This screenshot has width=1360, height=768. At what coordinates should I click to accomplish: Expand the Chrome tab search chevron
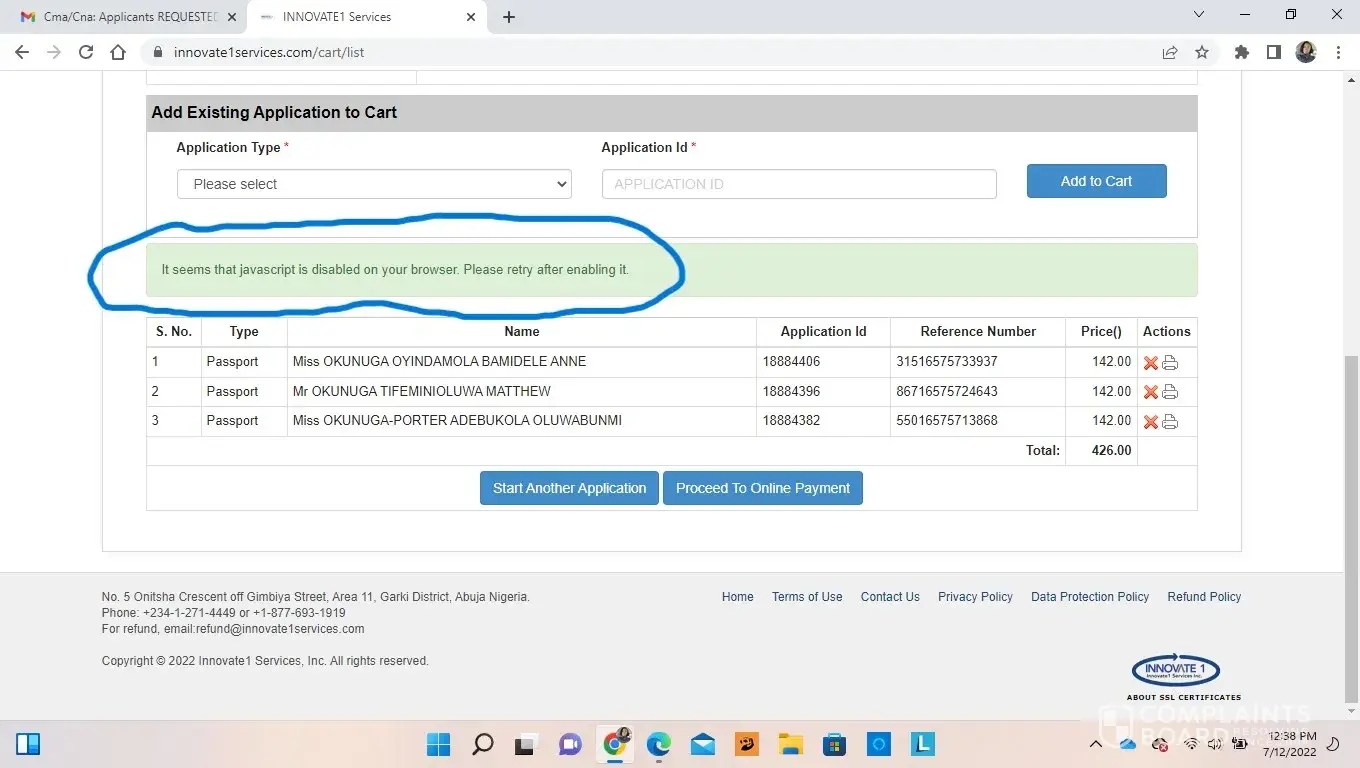pos(1200,15)
